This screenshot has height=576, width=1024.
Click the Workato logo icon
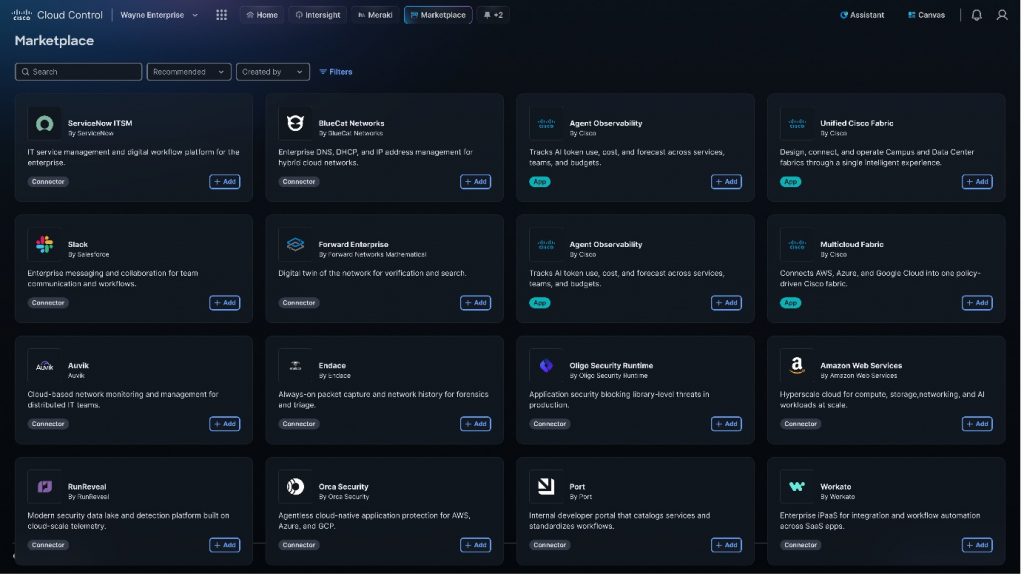(799, 488)
